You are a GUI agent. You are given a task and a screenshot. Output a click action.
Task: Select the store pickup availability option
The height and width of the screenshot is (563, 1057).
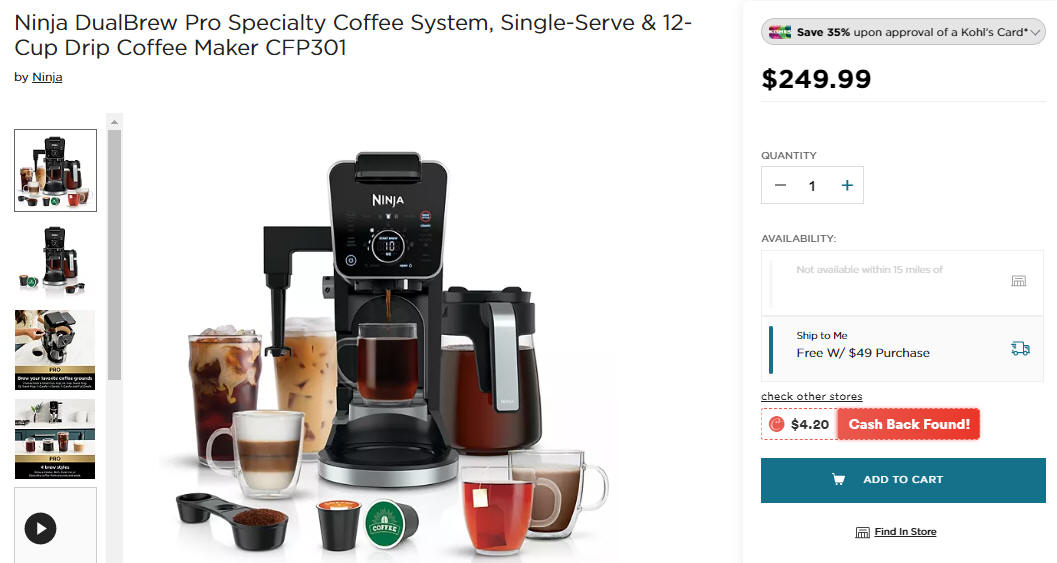(902, 283)
